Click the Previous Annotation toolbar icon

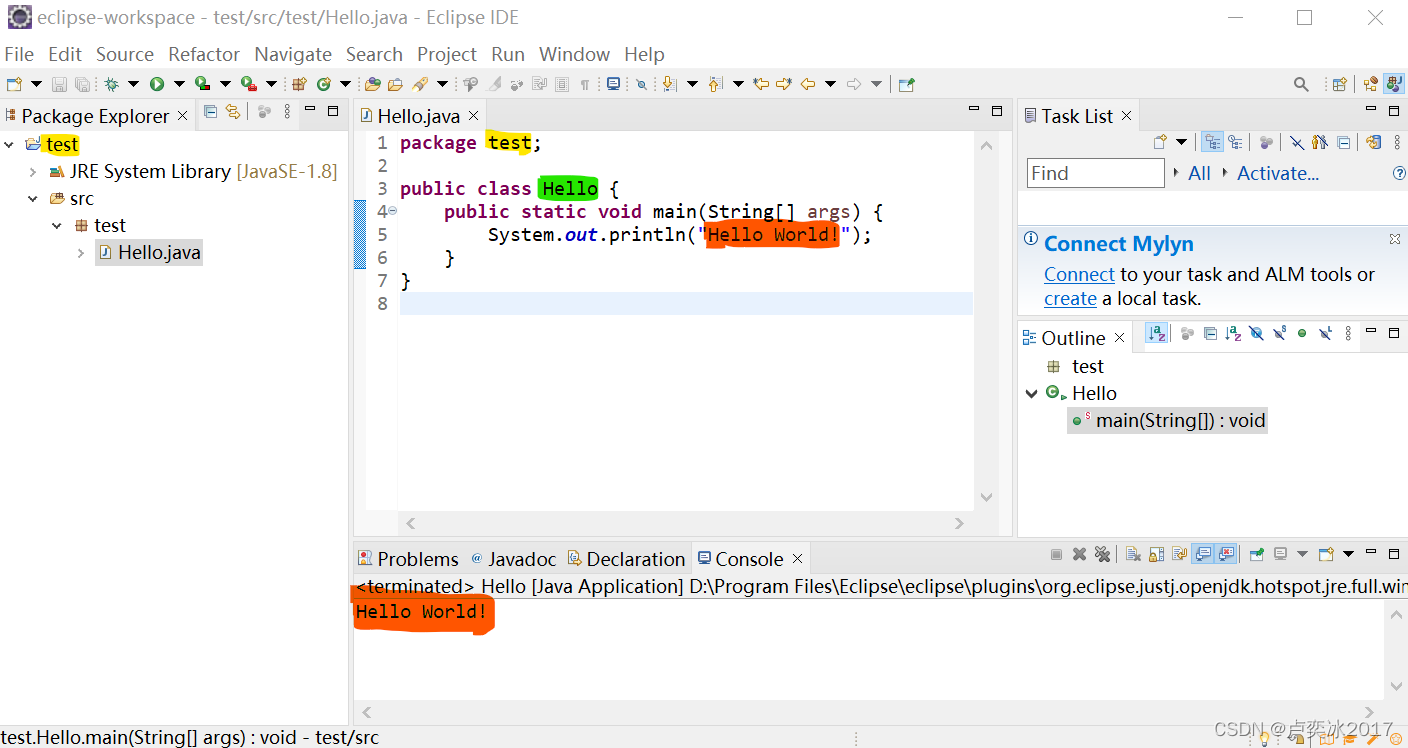coord(715,84)
